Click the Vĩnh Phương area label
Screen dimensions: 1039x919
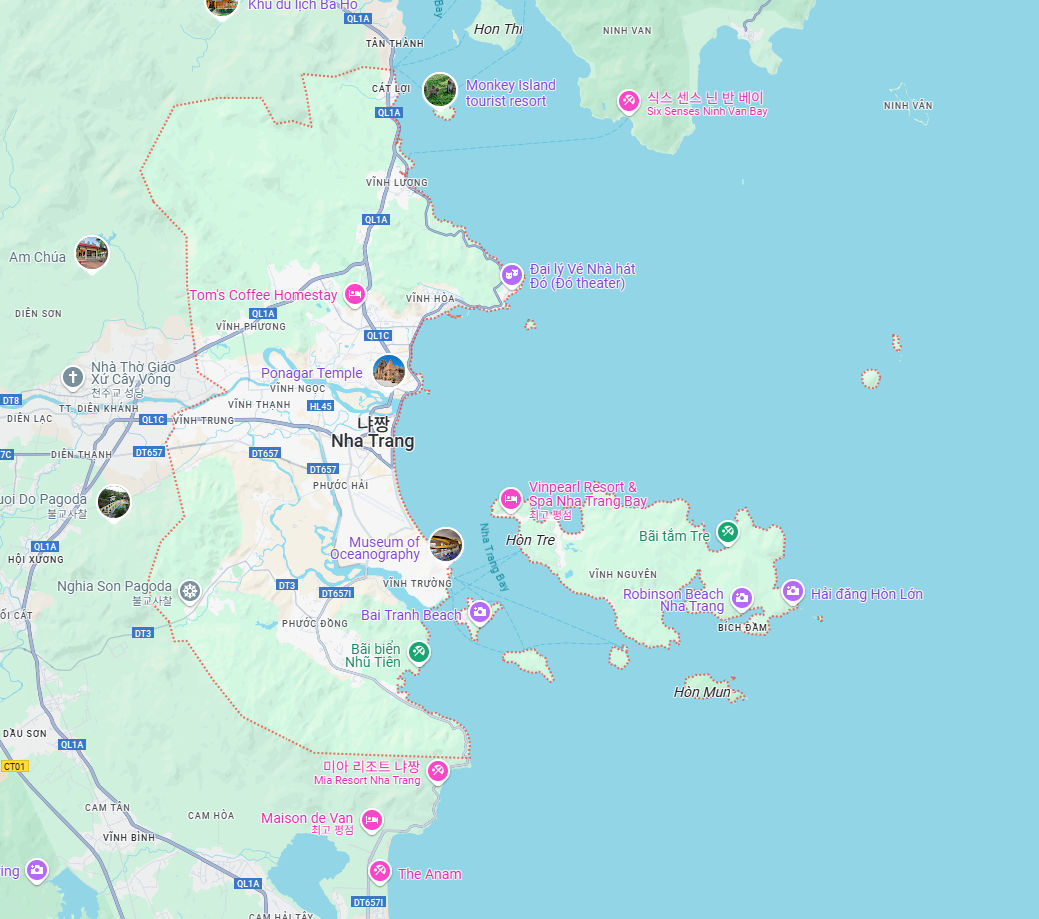pyautogui.click(x=251, y=327)
